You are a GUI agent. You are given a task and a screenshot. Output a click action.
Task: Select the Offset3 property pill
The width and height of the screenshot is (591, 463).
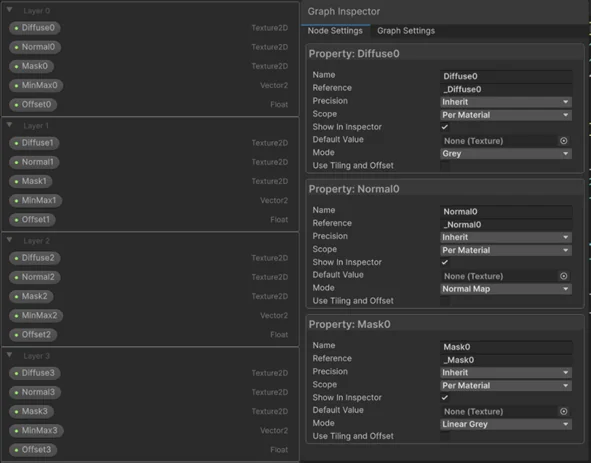coord(33,449)
